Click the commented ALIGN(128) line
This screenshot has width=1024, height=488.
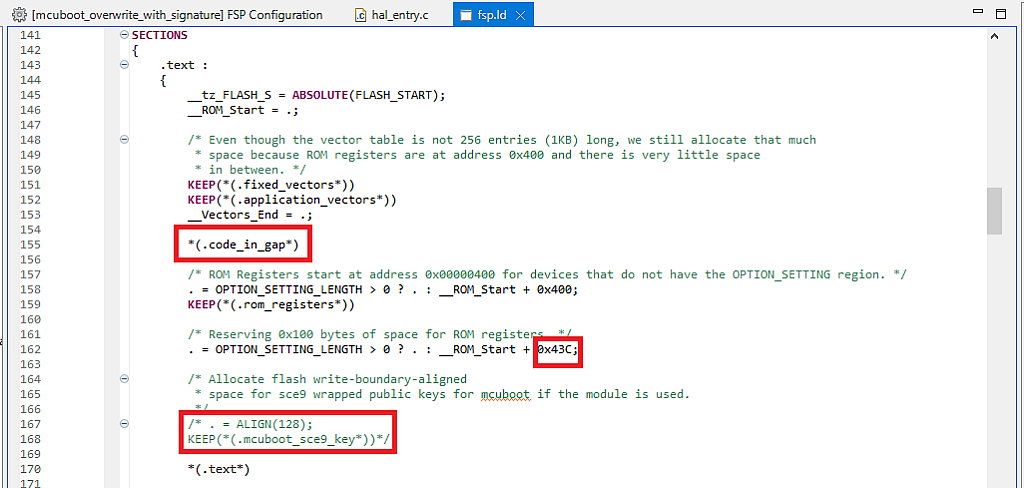(x=249, y=424)
